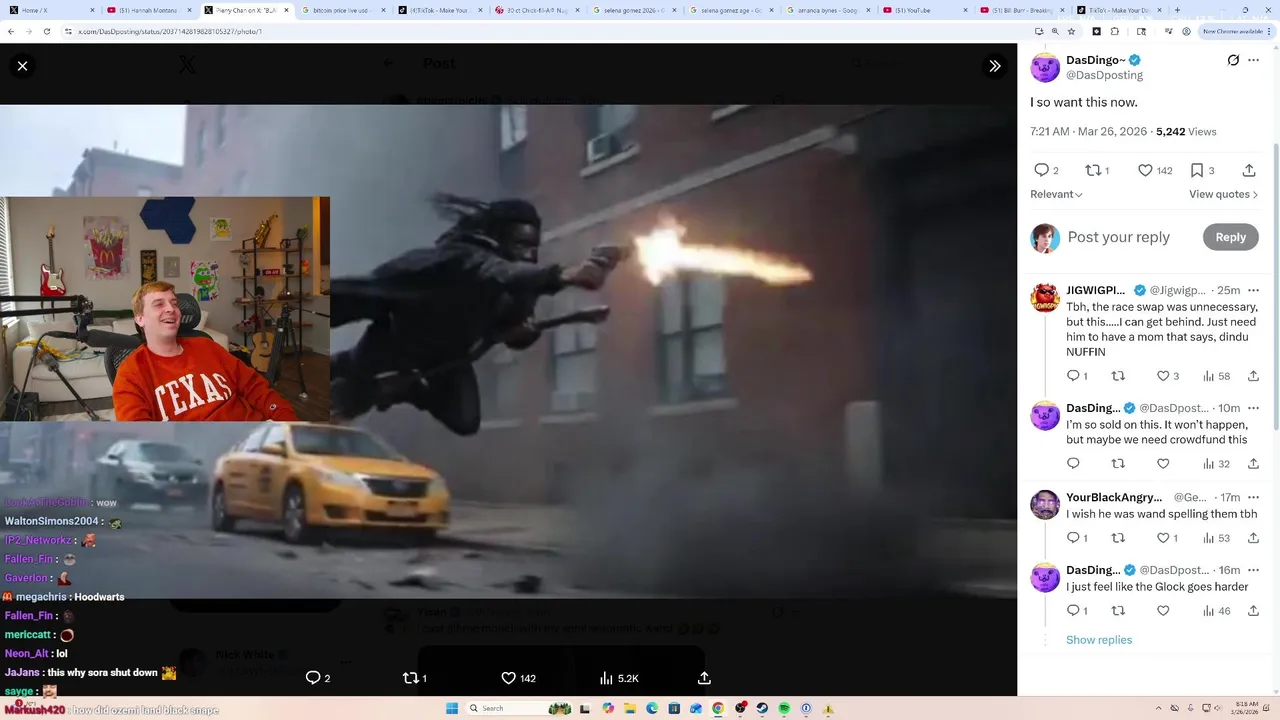Close the photo viewer with the X

22,66
